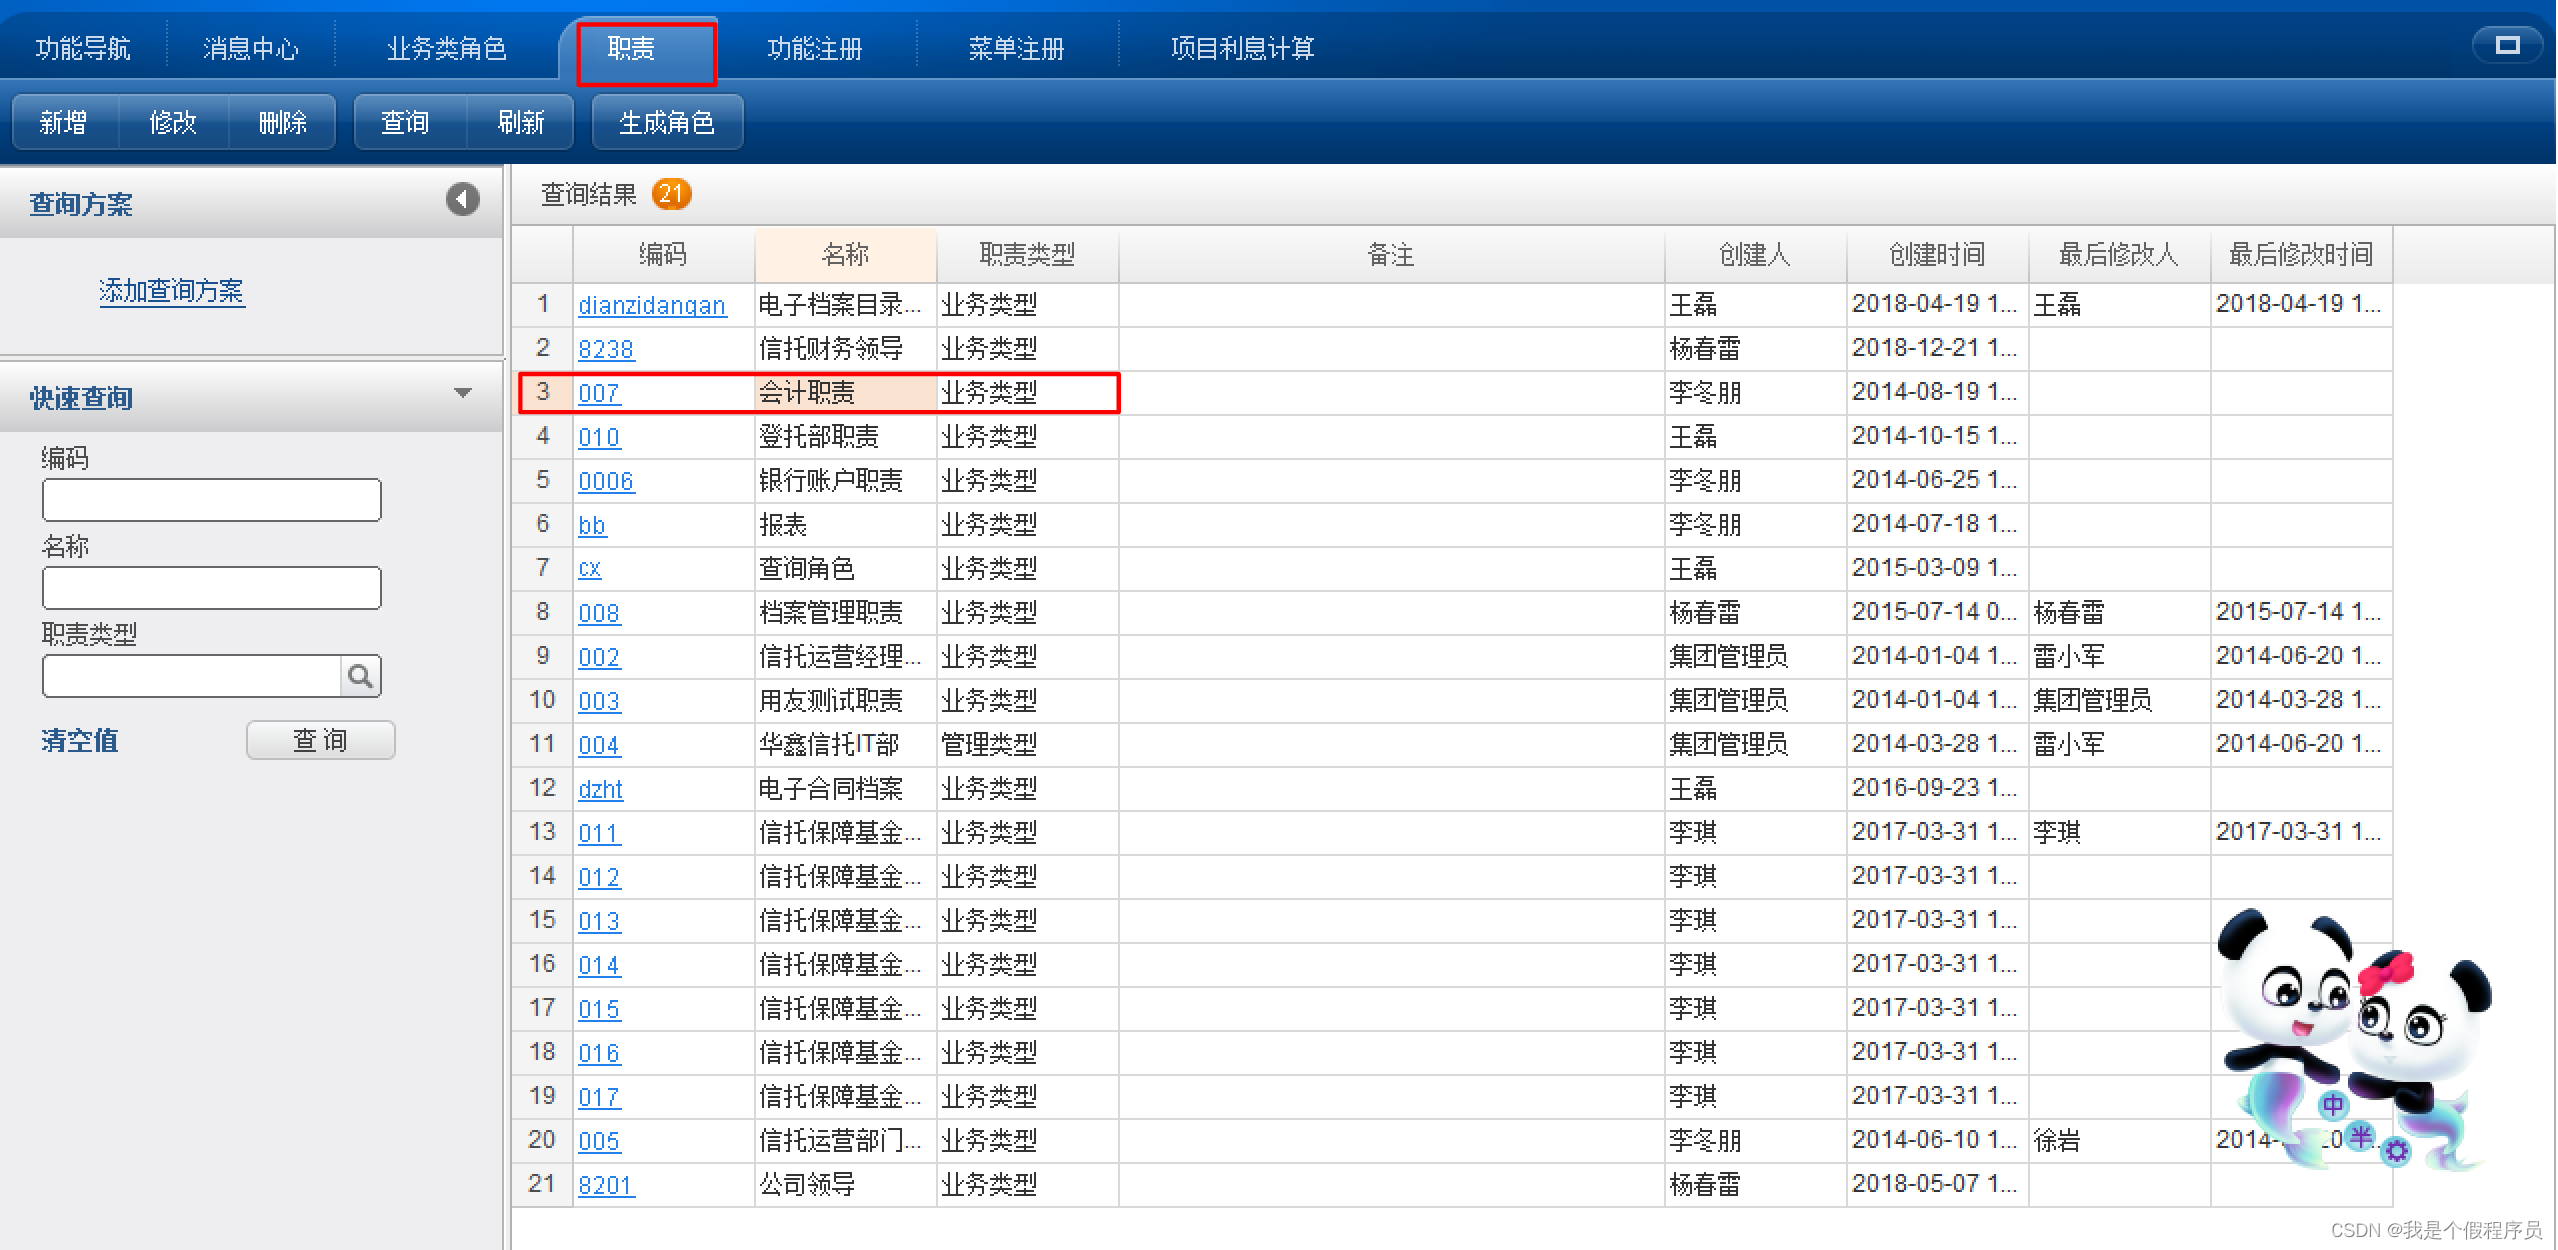Switch to the 业务类角色 tab
Viewport: 2558px width, 1250px height.
click(x=446, y=48)
